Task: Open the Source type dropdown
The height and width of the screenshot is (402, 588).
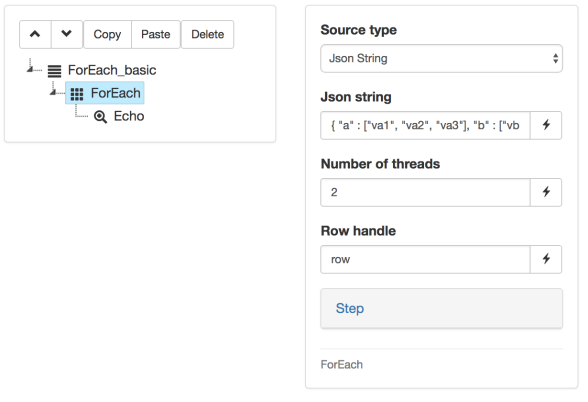Action: pyautogui.click(x=441, y=58)
